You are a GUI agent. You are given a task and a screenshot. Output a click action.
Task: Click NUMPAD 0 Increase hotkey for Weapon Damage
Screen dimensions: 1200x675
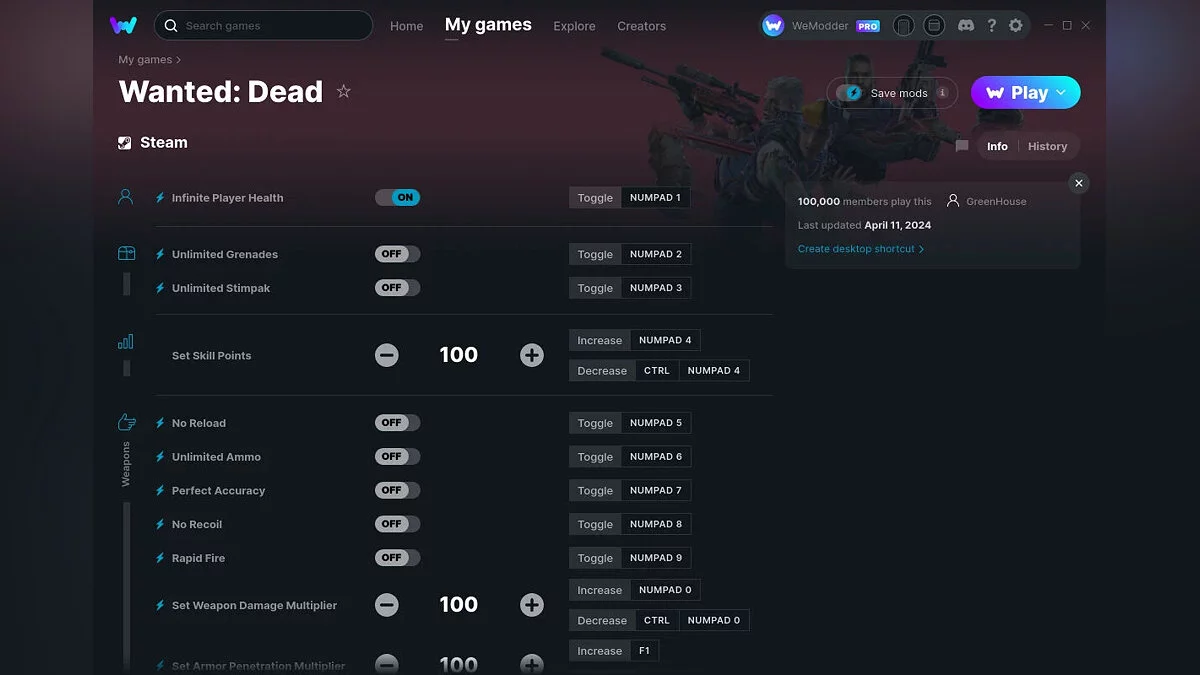coord(665,590)
